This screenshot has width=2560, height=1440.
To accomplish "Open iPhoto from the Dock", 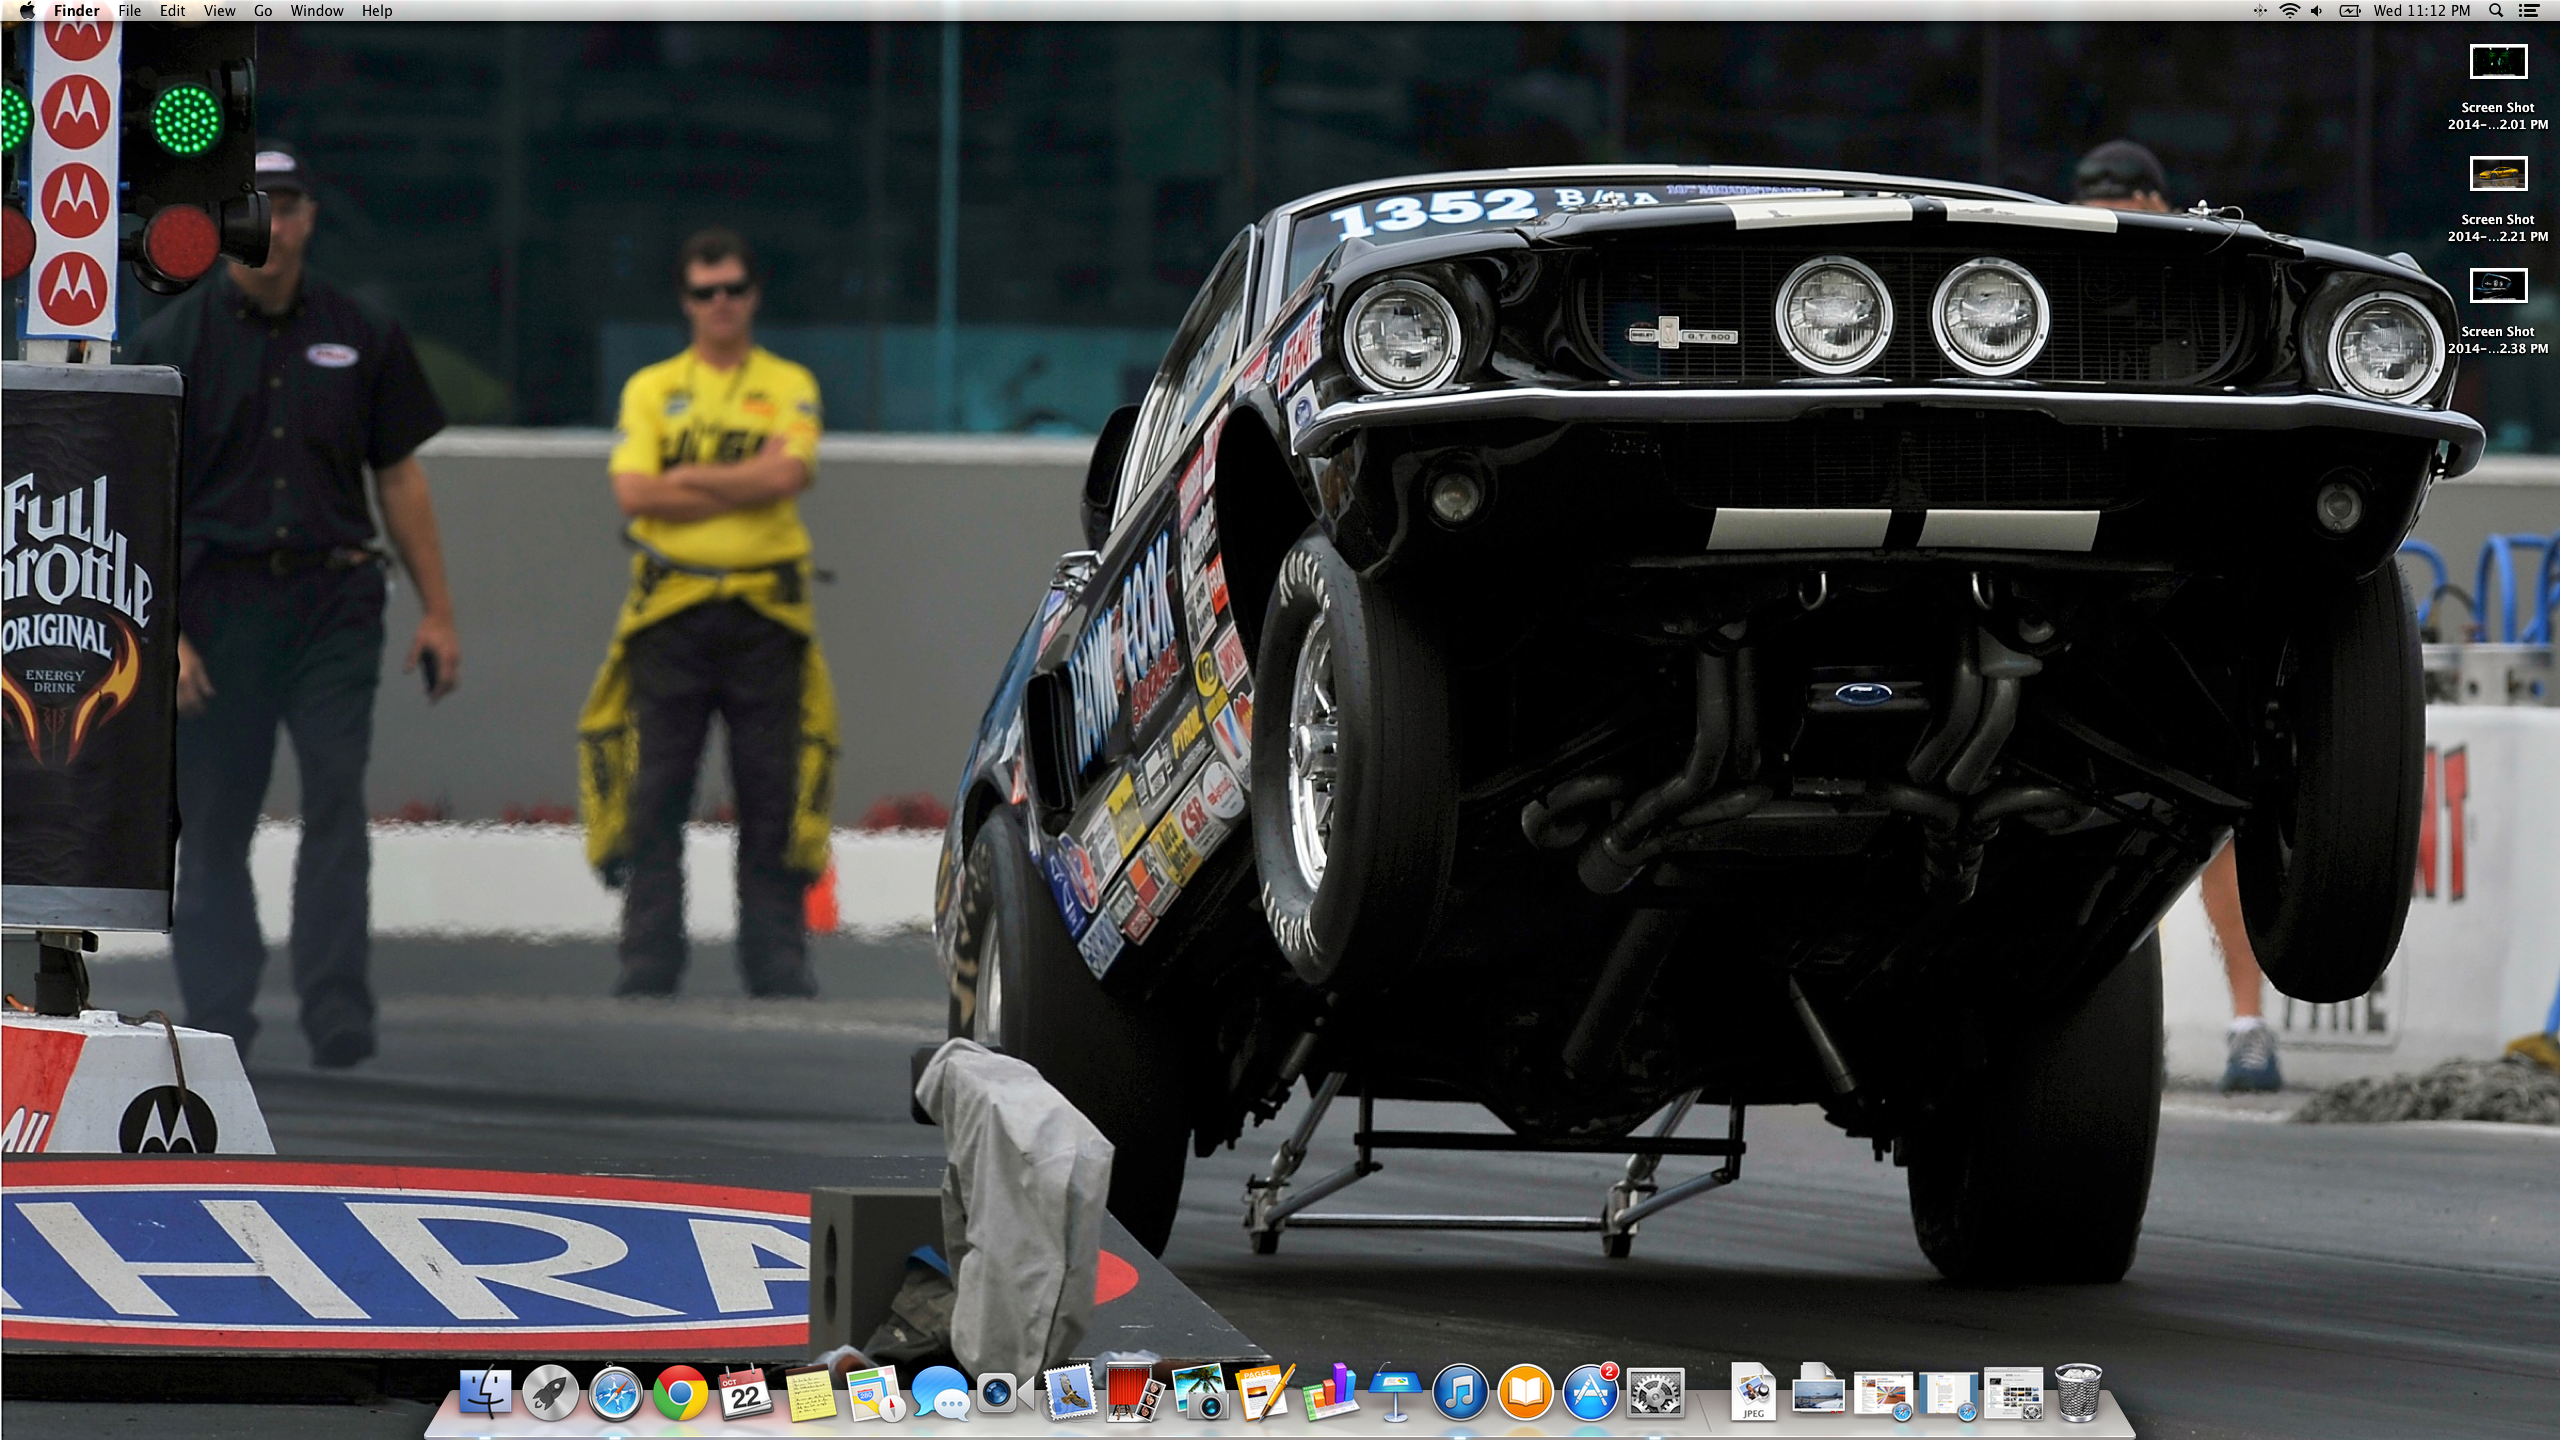I will click(x=1200, y=1392).
